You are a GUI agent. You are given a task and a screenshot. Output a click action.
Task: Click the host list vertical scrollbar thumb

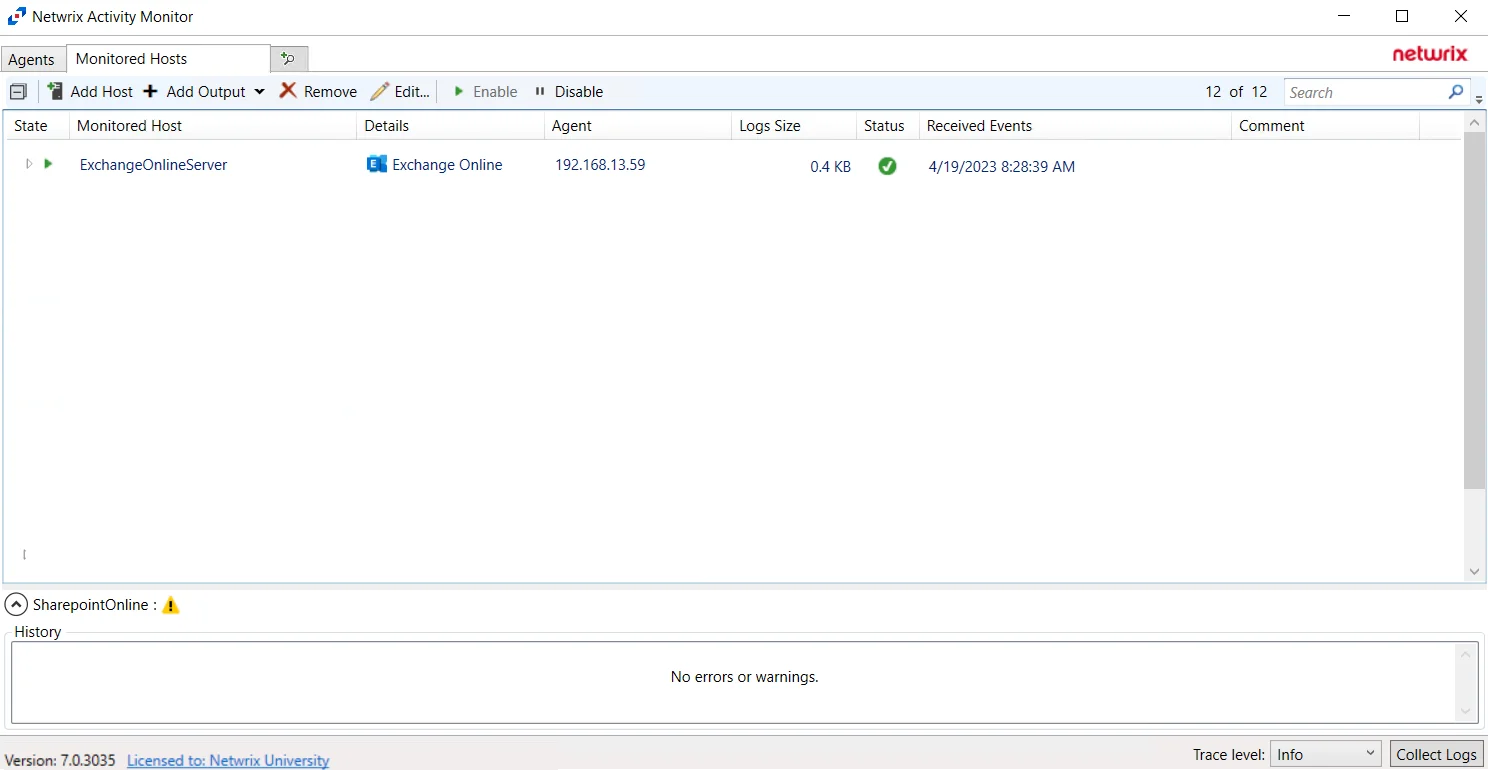(1474, 310)
